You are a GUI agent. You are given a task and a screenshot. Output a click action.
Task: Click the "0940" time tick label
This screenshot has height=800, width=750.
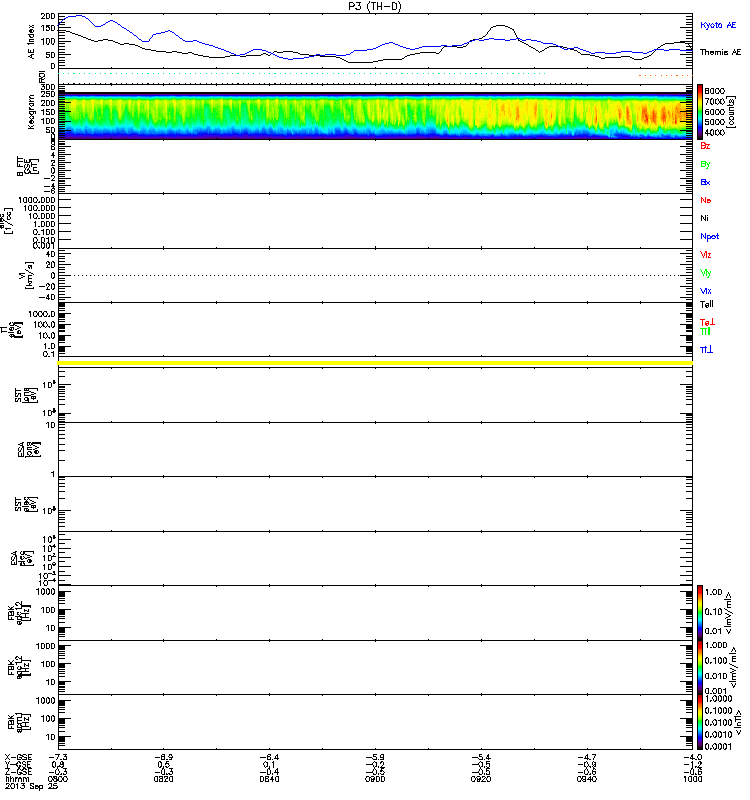click(587, 779)
